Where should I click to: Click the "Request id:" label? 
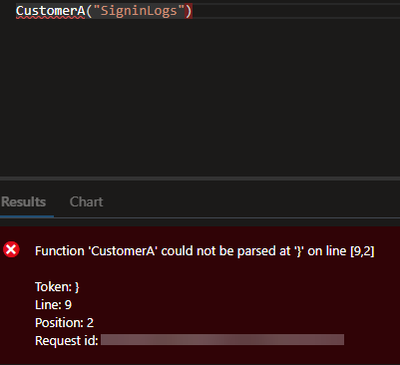67,341
